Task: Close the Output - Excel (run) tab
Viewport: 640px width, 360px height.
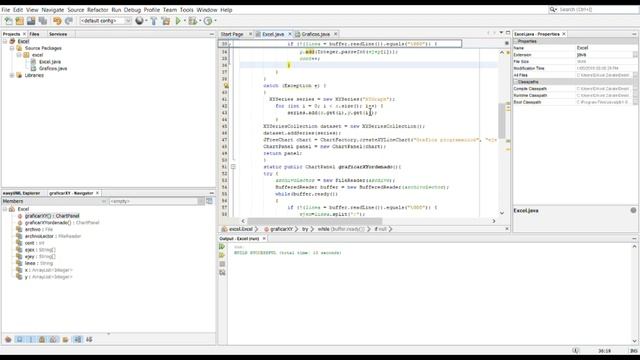Action: pos(264,239)
